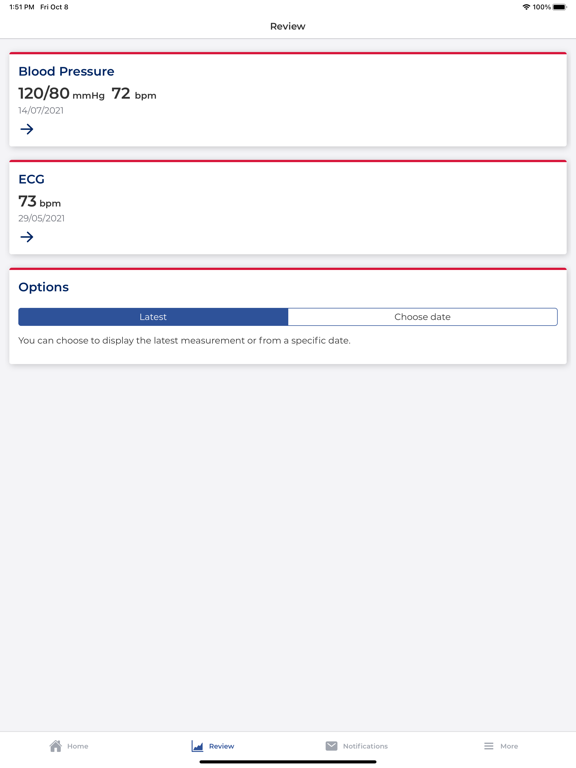Tap the 73 bpm ECG reading
The image size is (576, 768).
[x=40, y=201]
